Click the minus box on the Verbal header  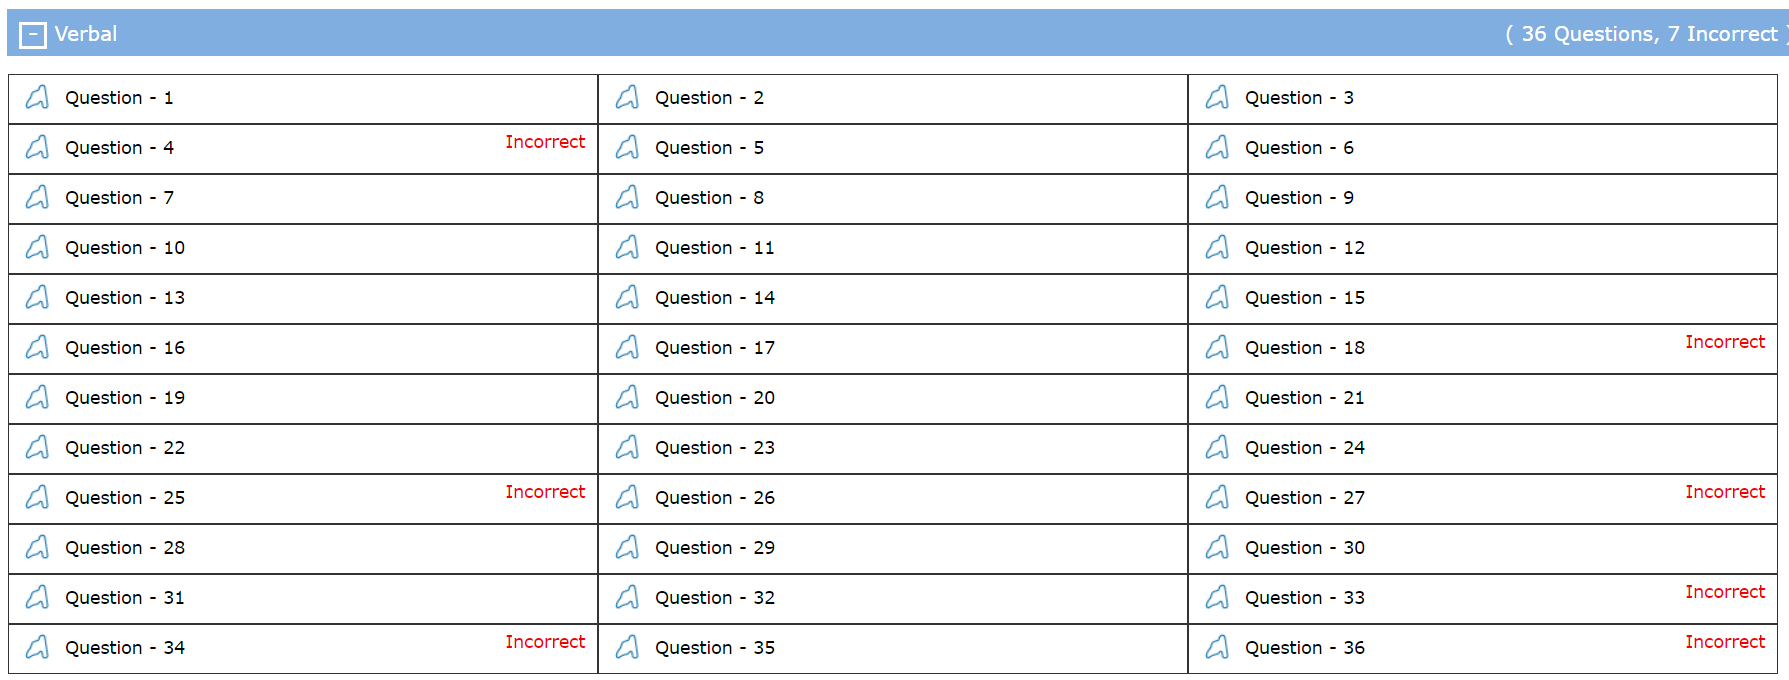[x=32, y=33]
